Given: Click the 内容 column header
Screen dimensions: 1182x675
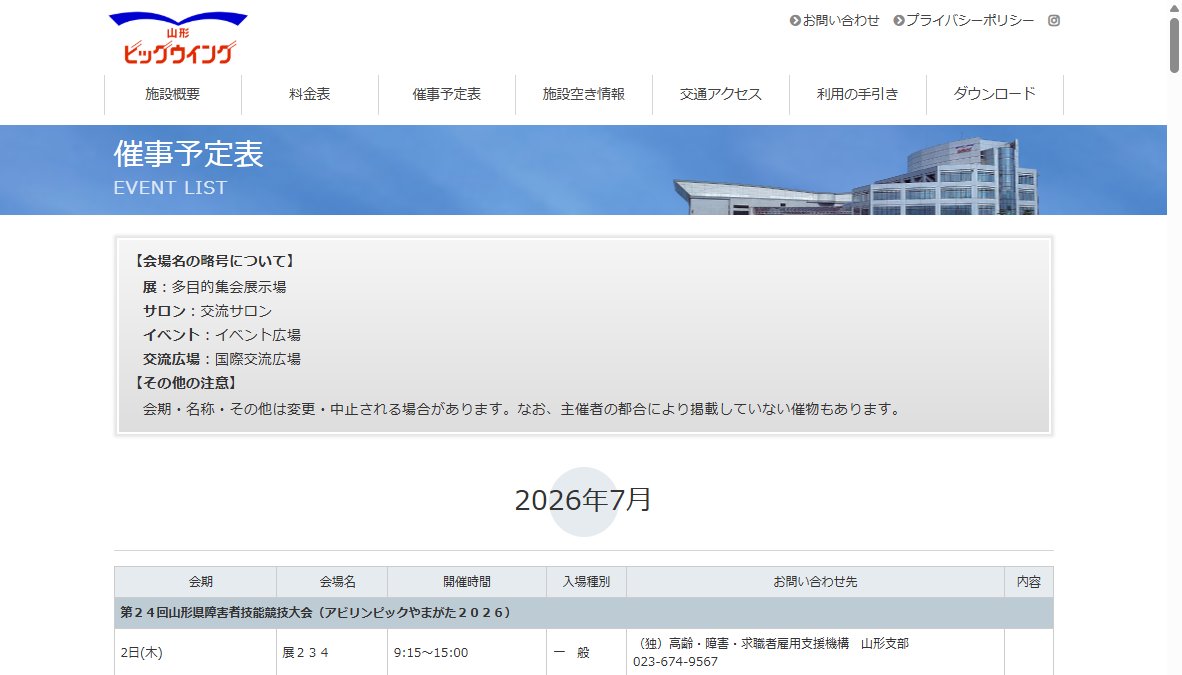Looking at the screenshot, I should point(1028,581).
